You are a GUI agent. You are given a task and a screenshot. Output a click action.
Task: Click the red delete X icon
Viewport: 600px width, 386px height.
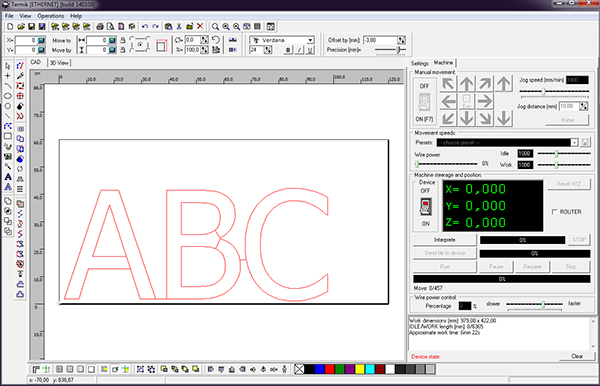pyautogui.click(x=200, y=26)
